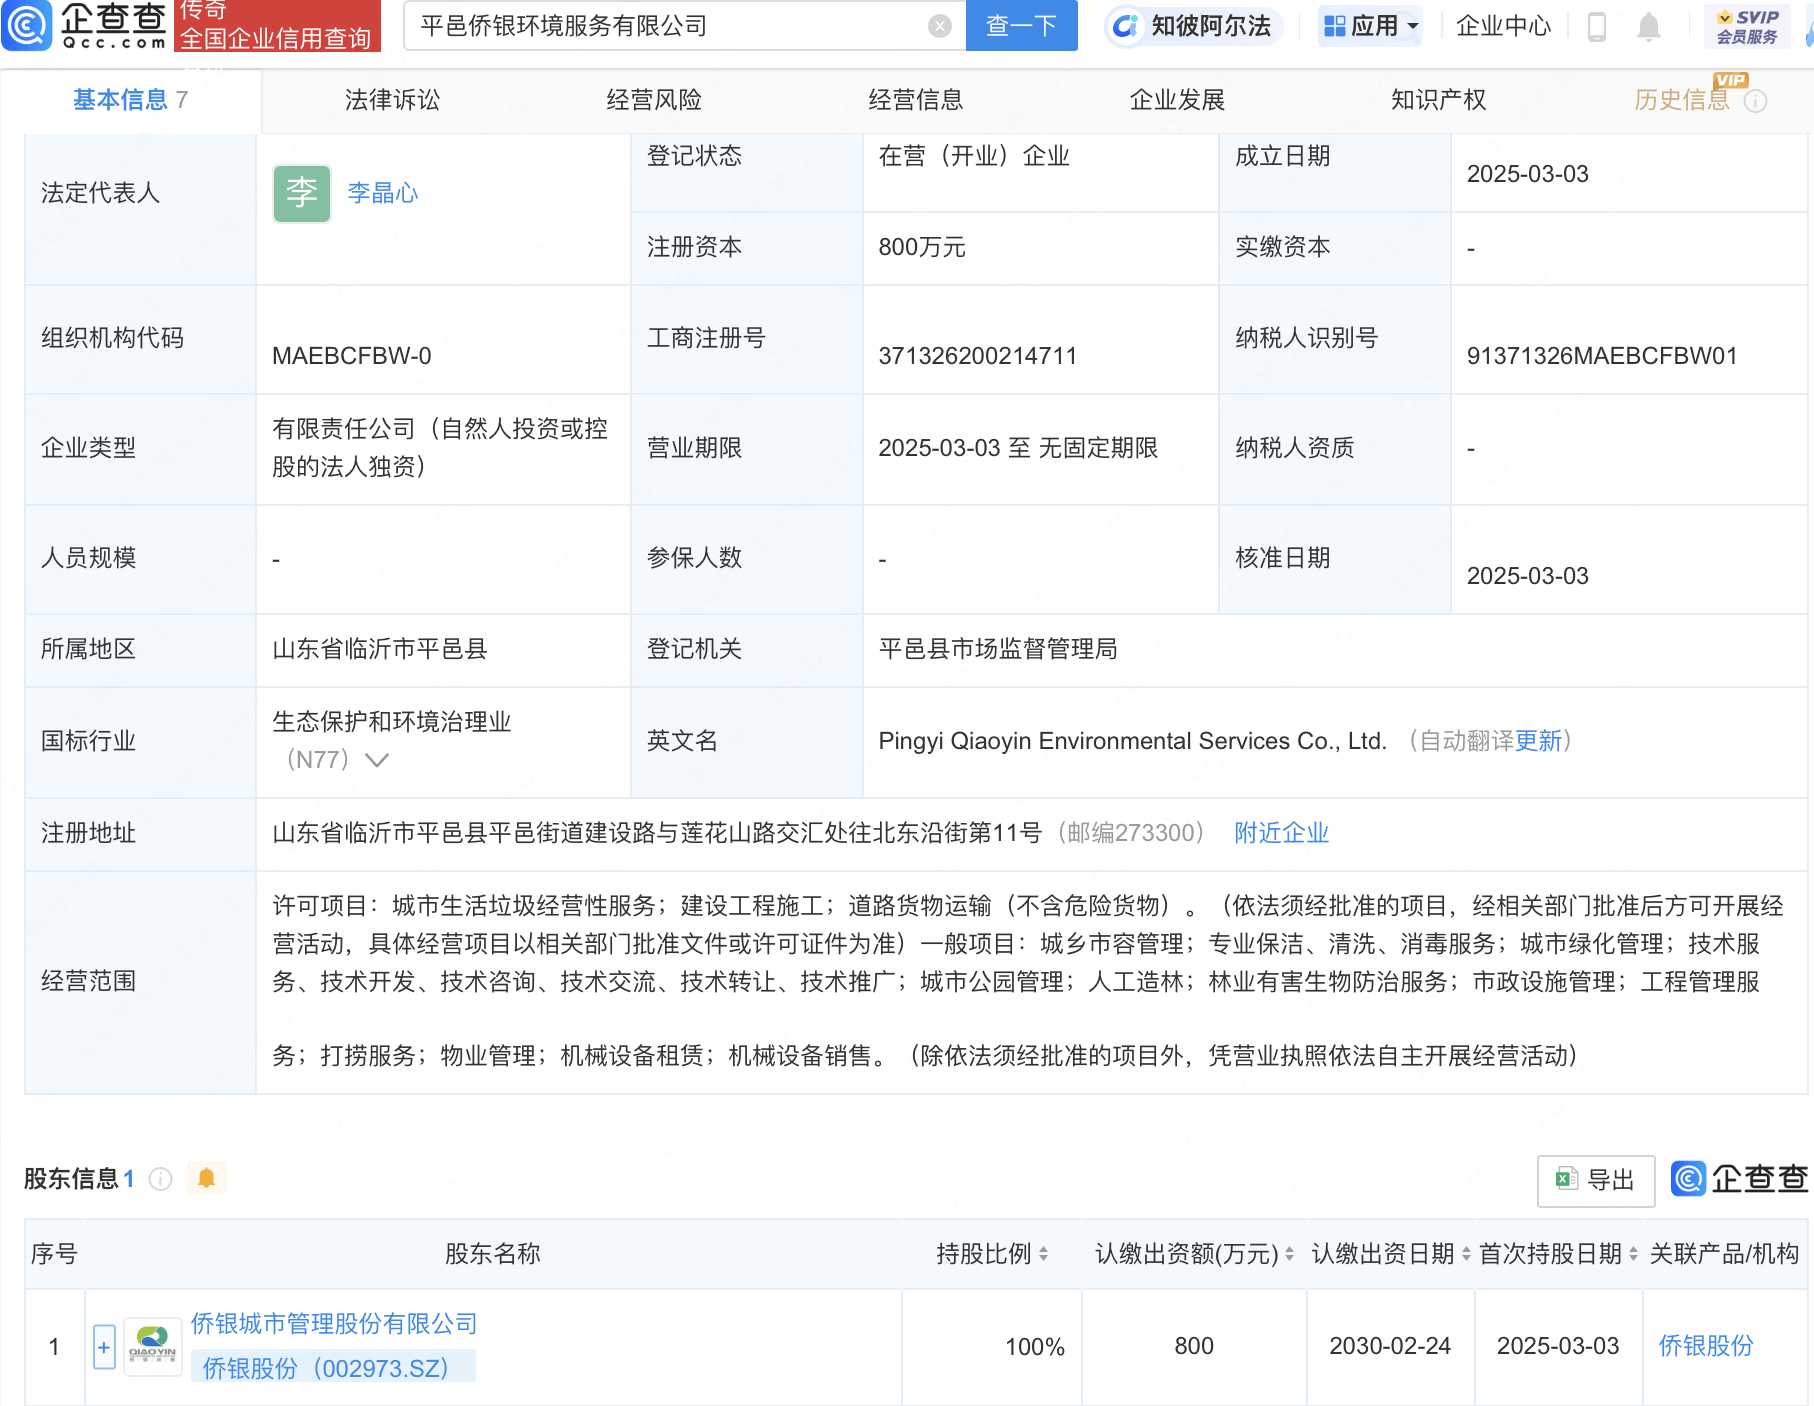Expand the 应用 dropdown menu
The height and width of the screenshot is (1406, 1814).
click(x=1370, y=26)
